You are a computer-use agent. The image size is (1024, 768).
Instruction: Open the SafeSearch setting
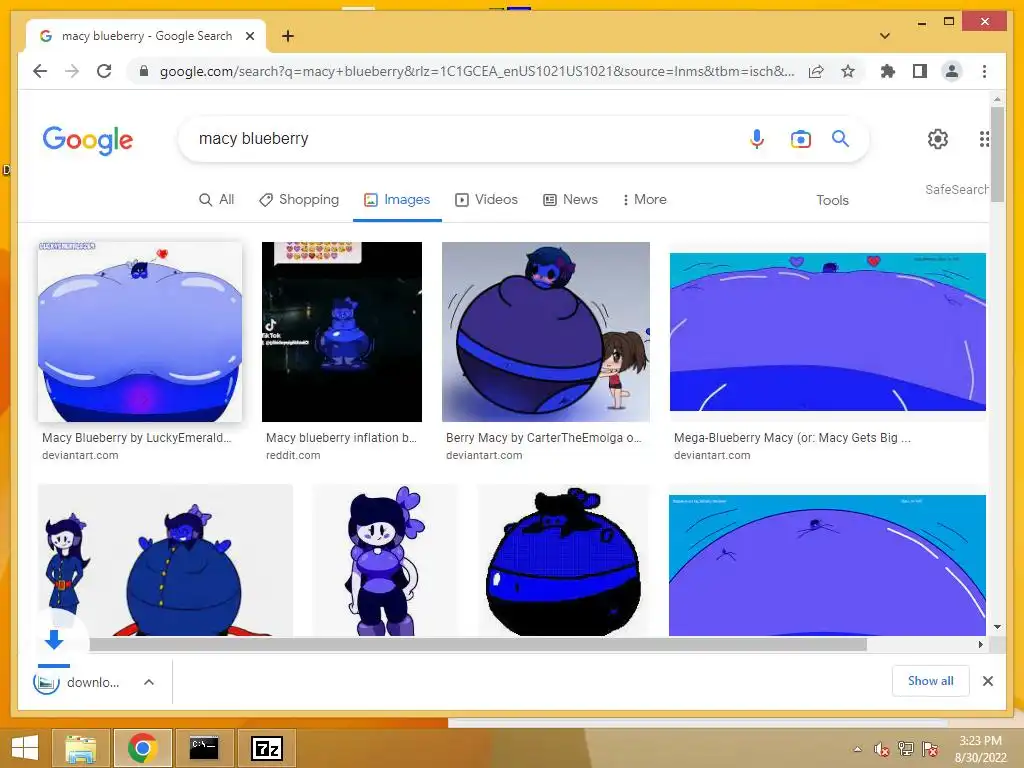pos(956,189)
